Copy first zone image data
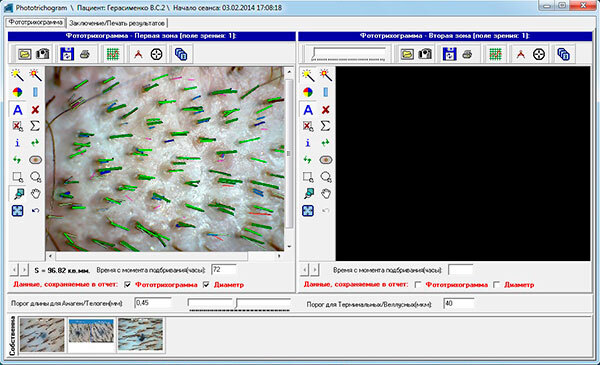 (181, 54)
